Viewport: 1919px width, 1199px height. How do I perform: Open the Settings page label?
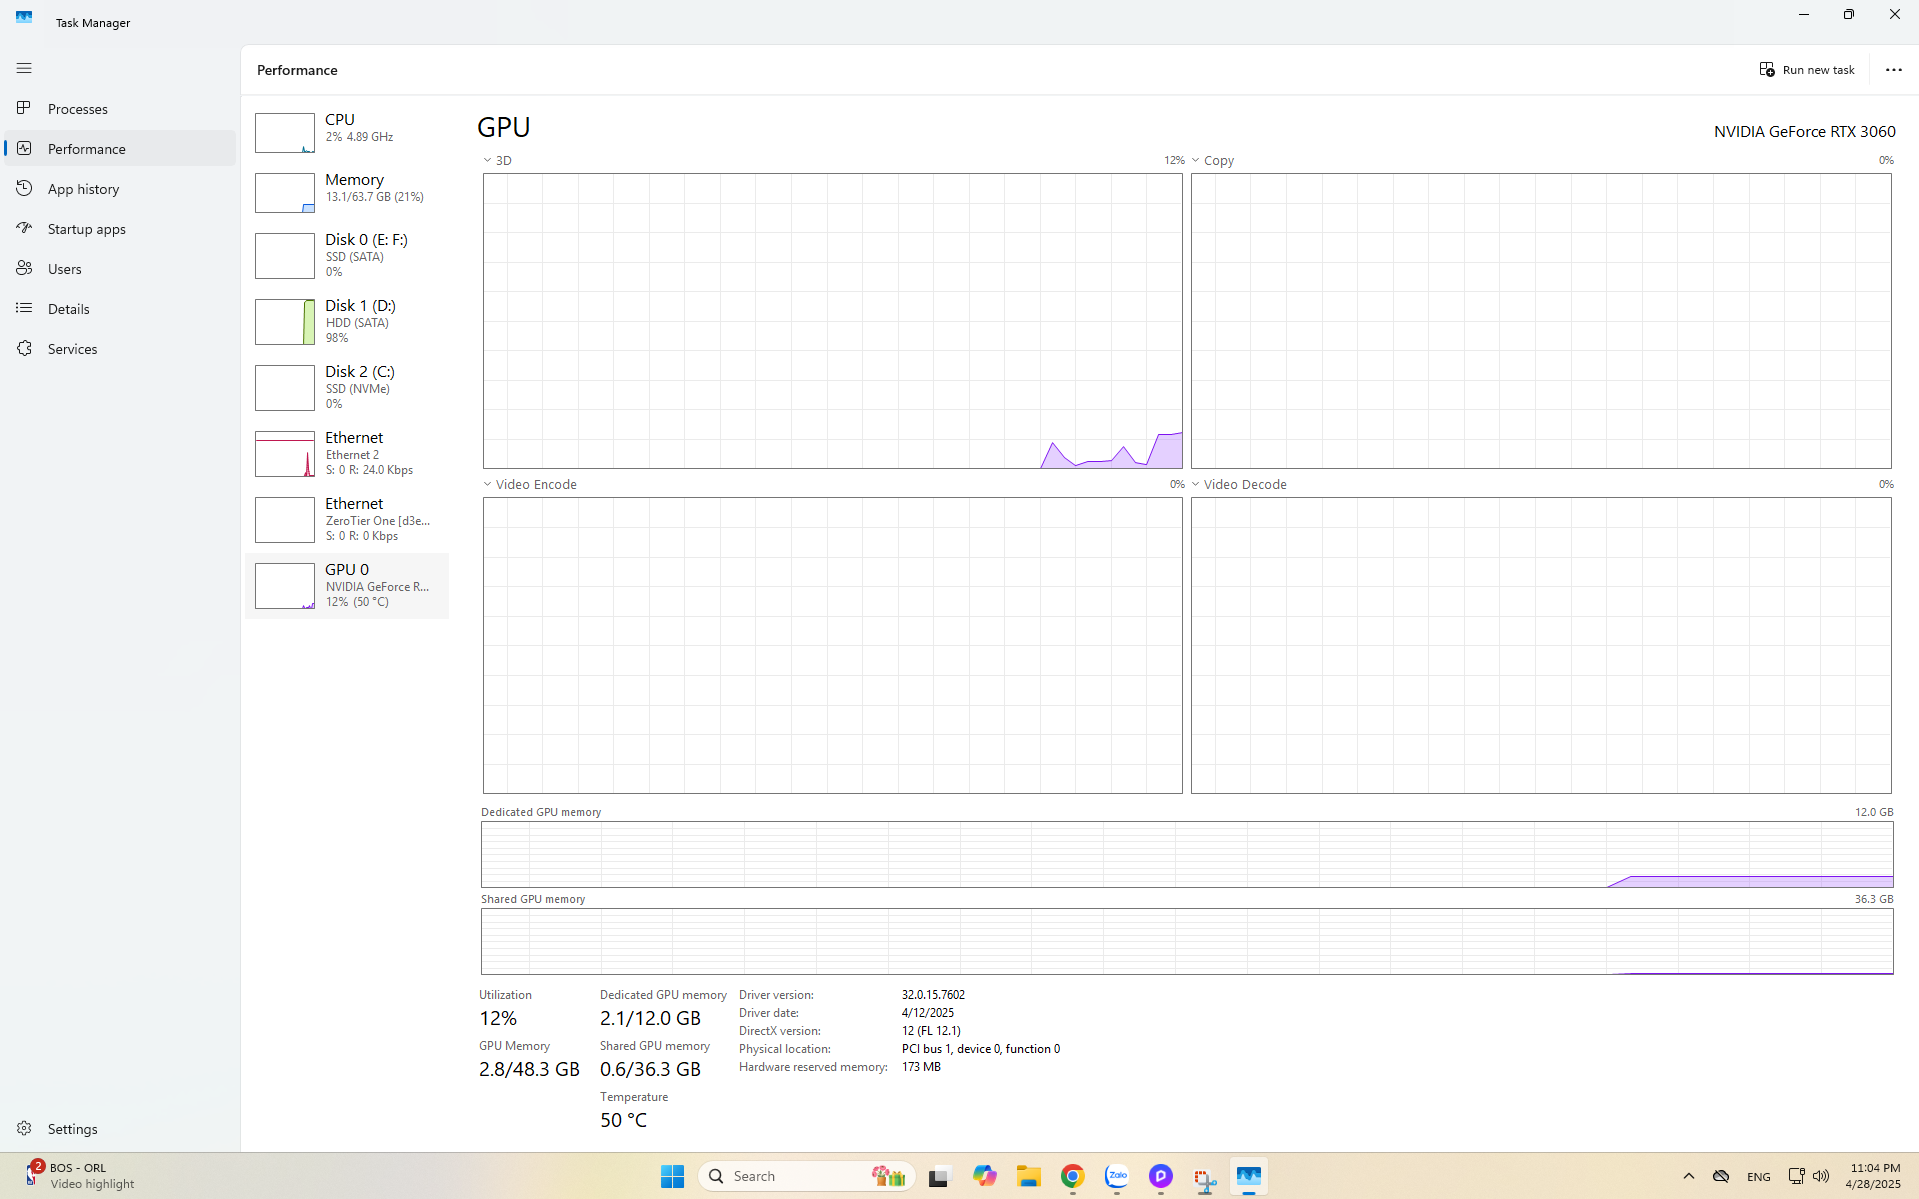point(73,1129)
